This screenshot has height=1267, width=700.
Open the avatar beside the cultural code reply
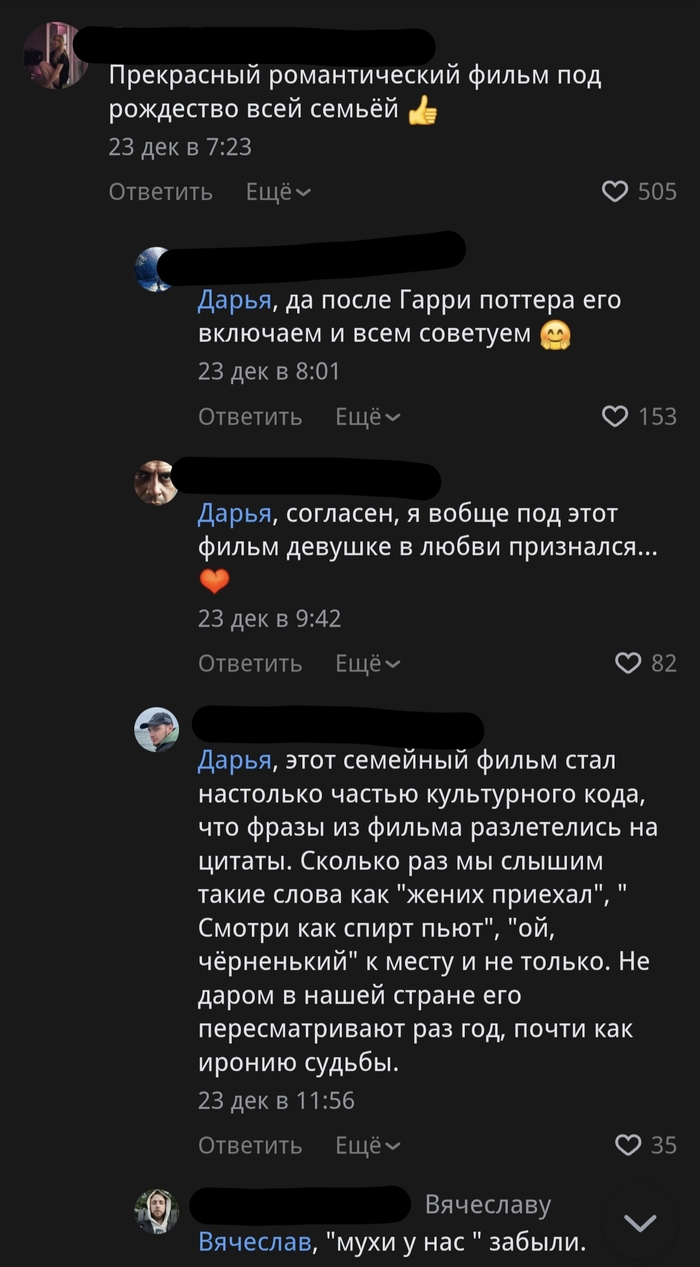pyautogui.click(x=156, y=730)
